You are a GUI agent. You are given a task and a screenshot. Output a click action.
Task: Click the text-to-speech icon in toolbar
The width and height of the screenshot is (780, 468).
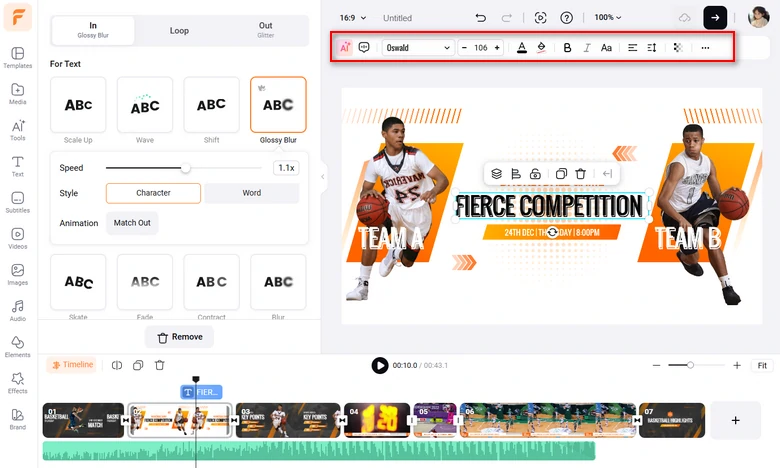point(364,47)
